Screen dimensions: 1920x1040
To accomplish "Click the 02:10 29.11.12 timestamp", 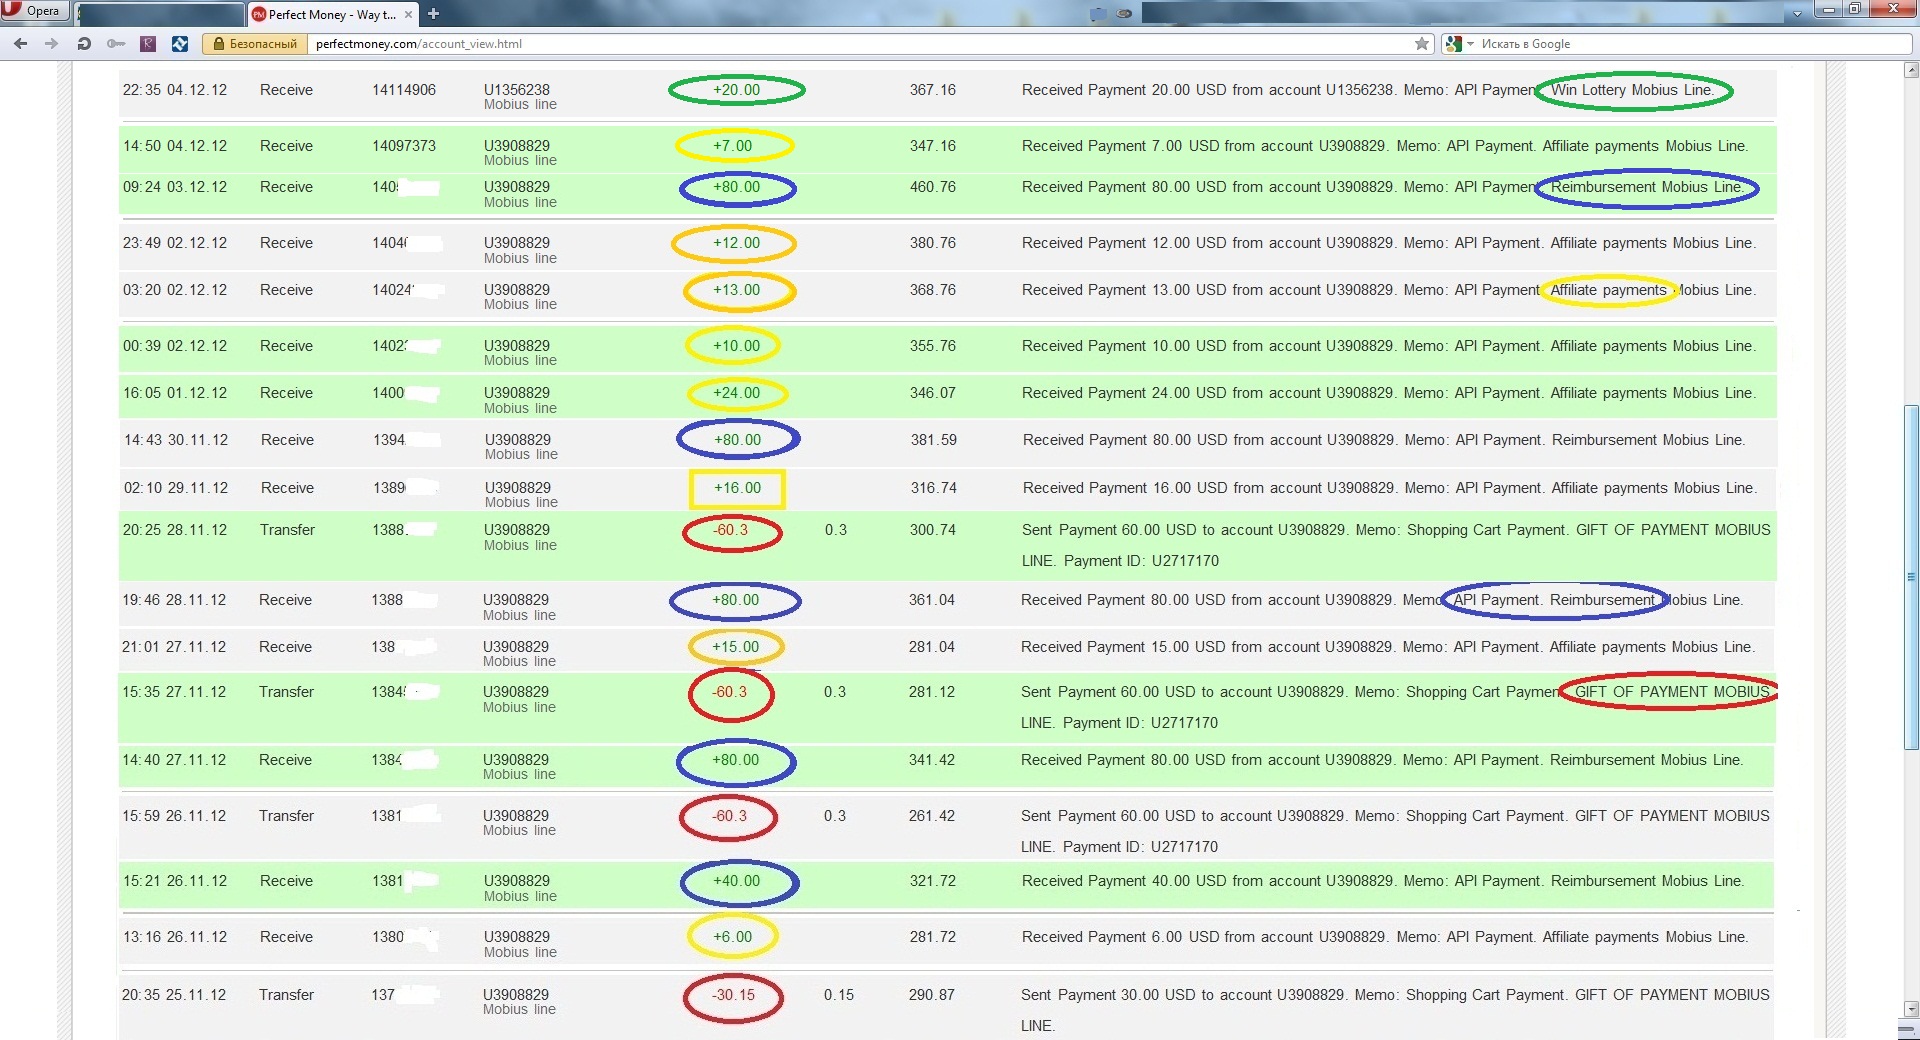I will 176,488.
